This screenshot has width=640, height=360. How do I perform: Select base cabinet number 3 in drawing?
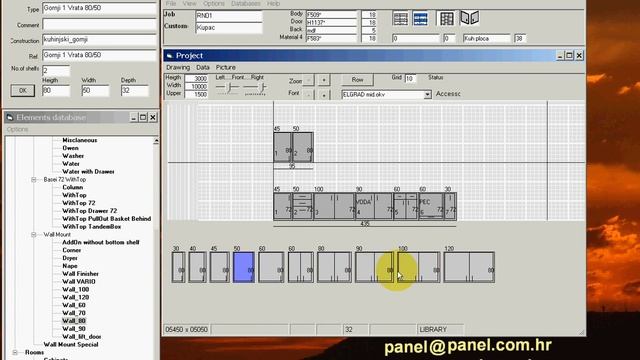tap(334, 207)
